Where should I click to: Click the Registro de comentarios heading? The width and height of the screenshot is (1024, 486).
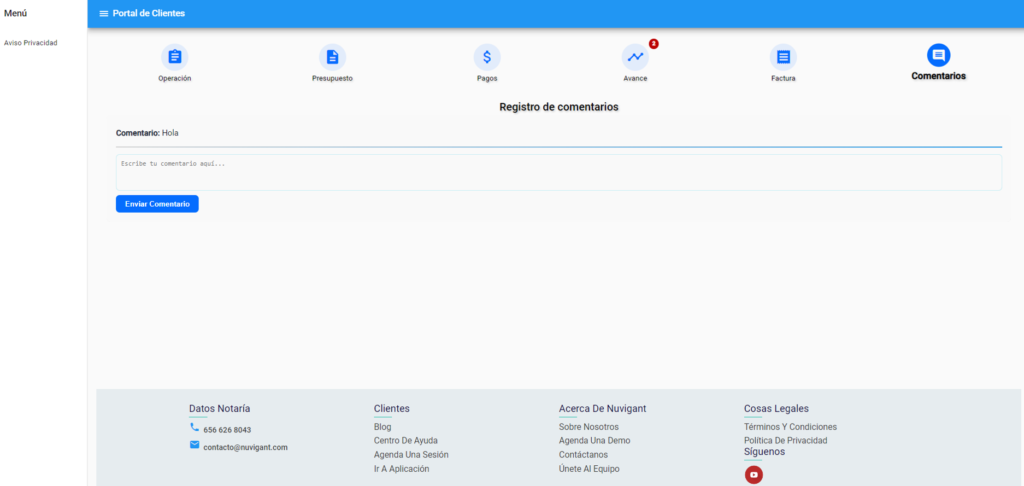(x=559, y=106)
